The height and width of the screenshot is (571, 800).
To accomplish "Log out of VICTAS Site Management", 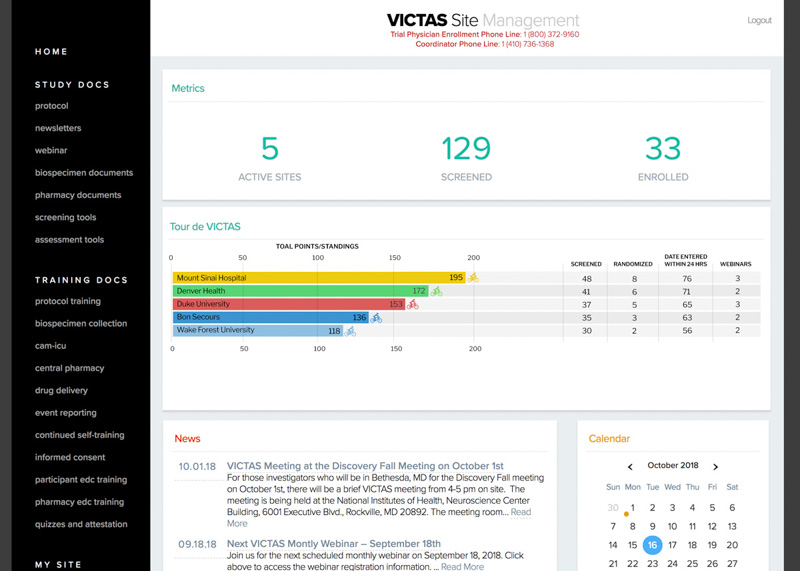I will [759, 20].
